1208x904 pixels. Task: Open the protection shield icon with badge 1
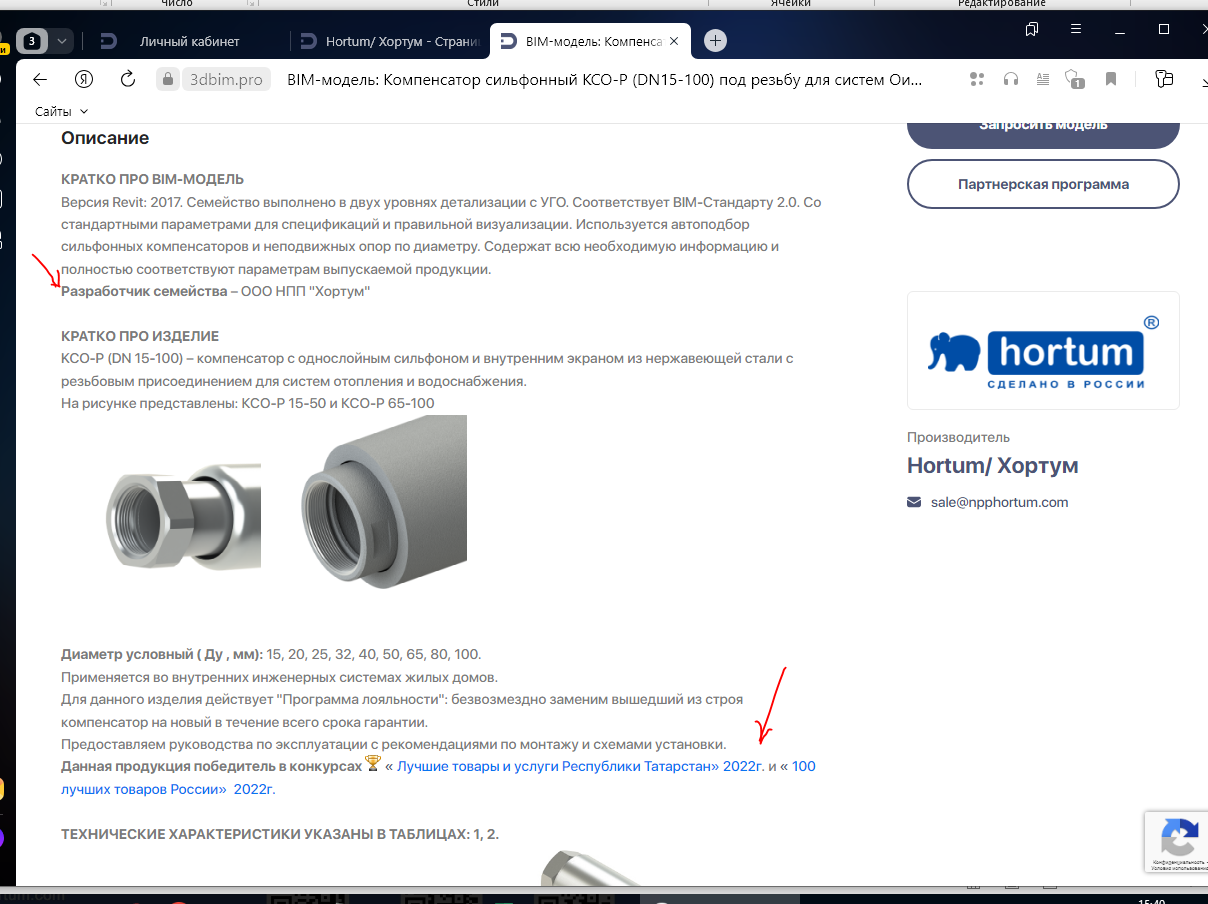point(1075,79)
